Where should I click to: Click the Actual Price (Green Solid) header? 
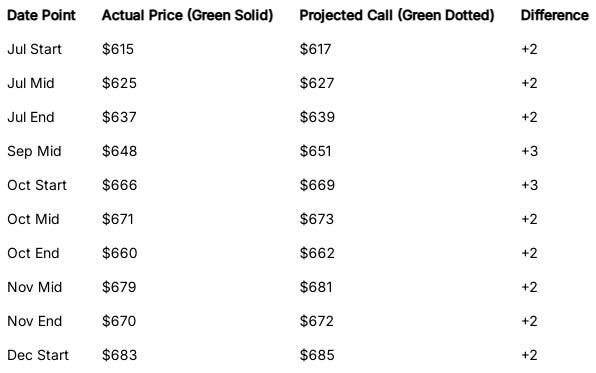tap(187, 15)
